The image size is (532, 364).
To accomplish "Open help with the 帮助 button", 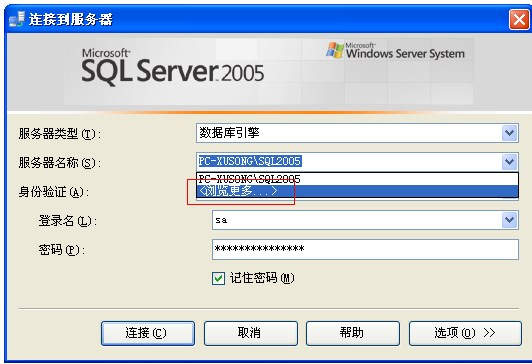I will click(x=353, y=333).
